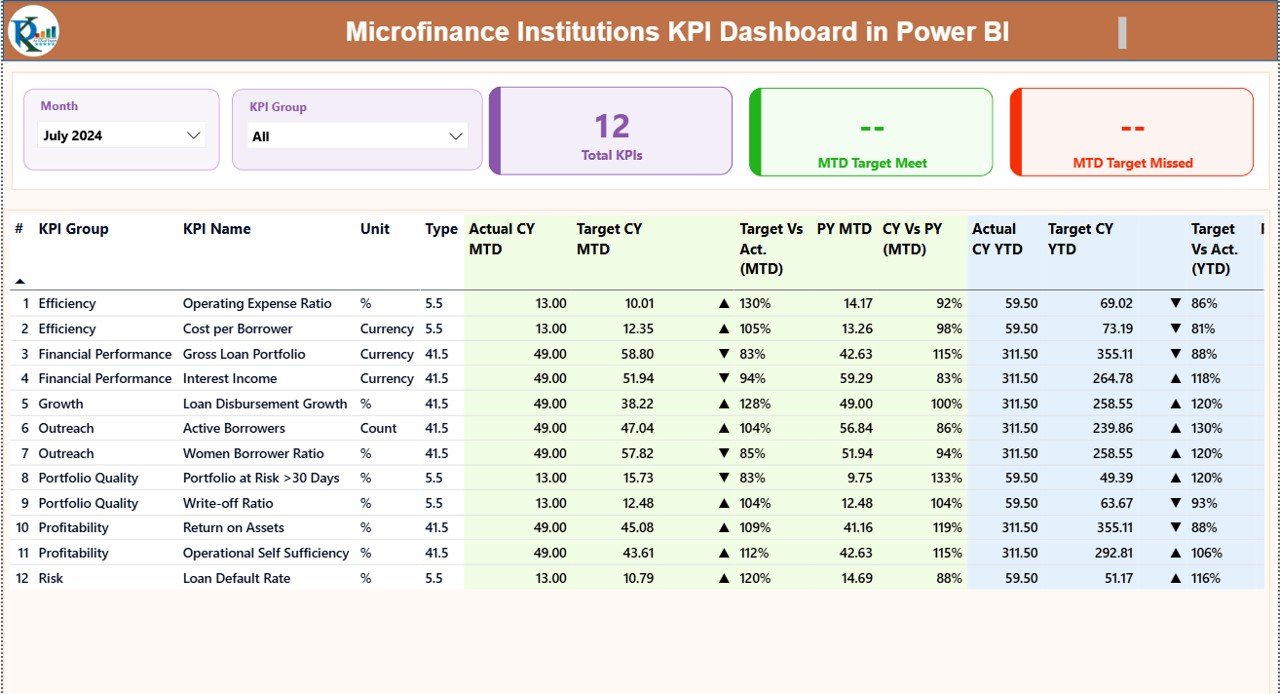Click the chevron on the KPI Group selector
1280x694 pixels.
tap(456, 135)
